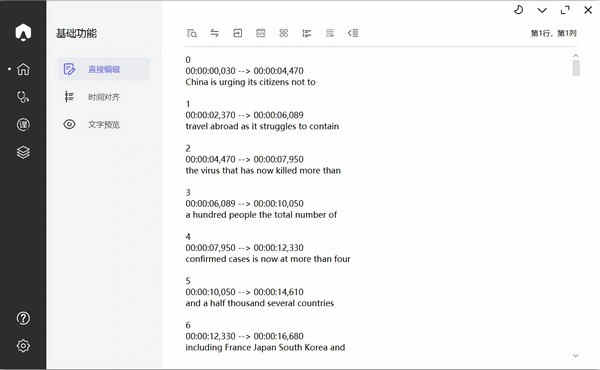Click the find text toolbar icon
The height and width of the screenshot is (370, 600).
(192, 33)
